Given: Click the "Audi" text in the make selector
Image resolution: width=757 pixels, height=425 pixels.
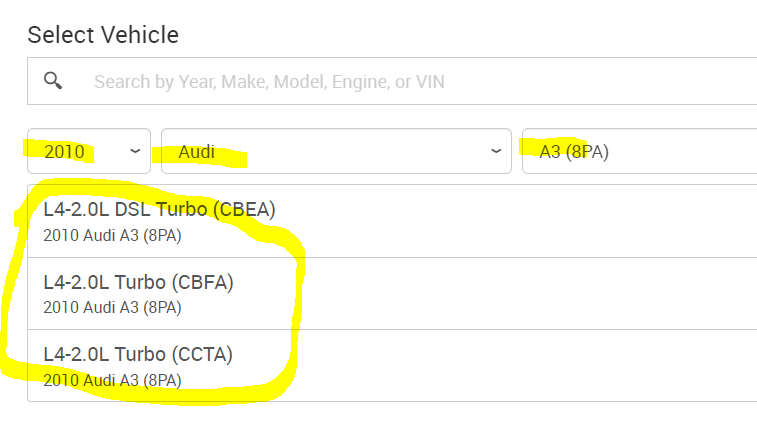Looking at the screenshot, I should [196, 152].
